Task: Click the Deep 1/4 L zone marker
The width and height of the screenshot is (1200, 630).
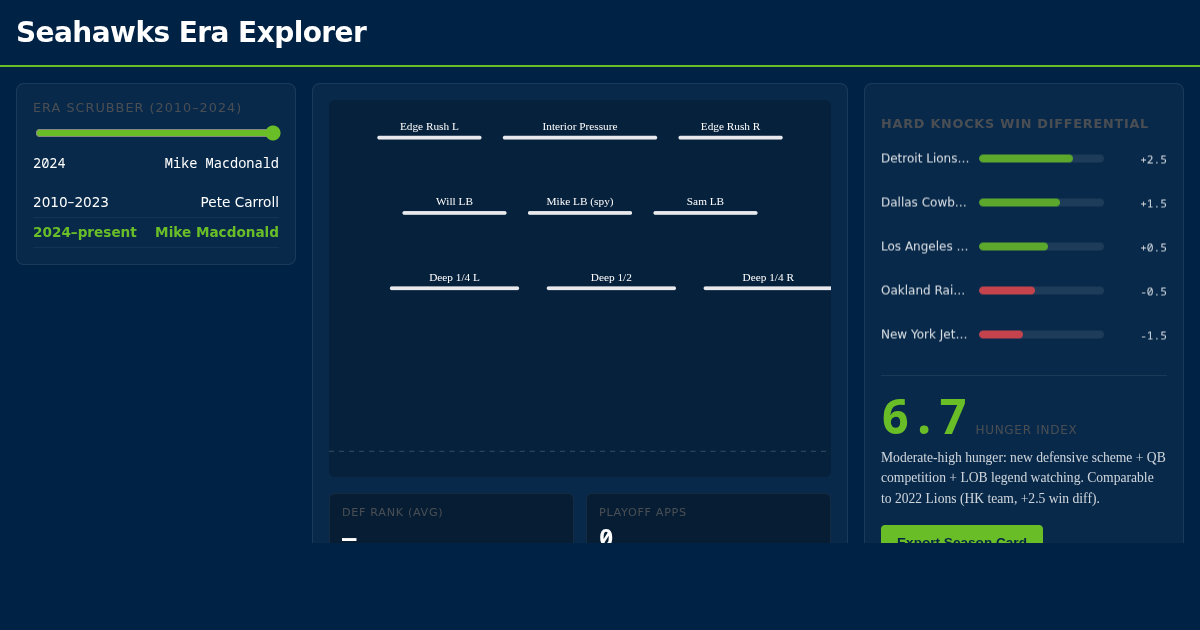Action: tap(454, 280)
